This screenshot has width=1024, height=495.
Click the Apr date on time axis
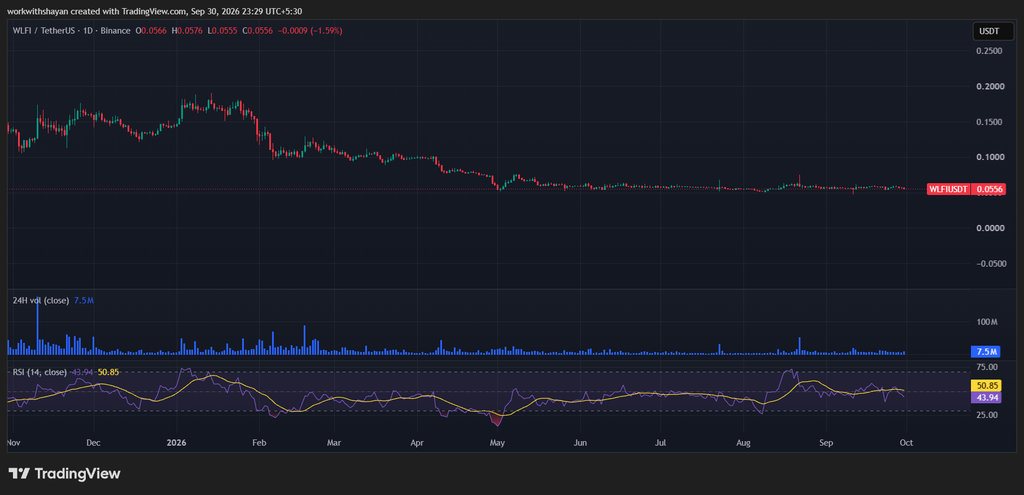418,442
